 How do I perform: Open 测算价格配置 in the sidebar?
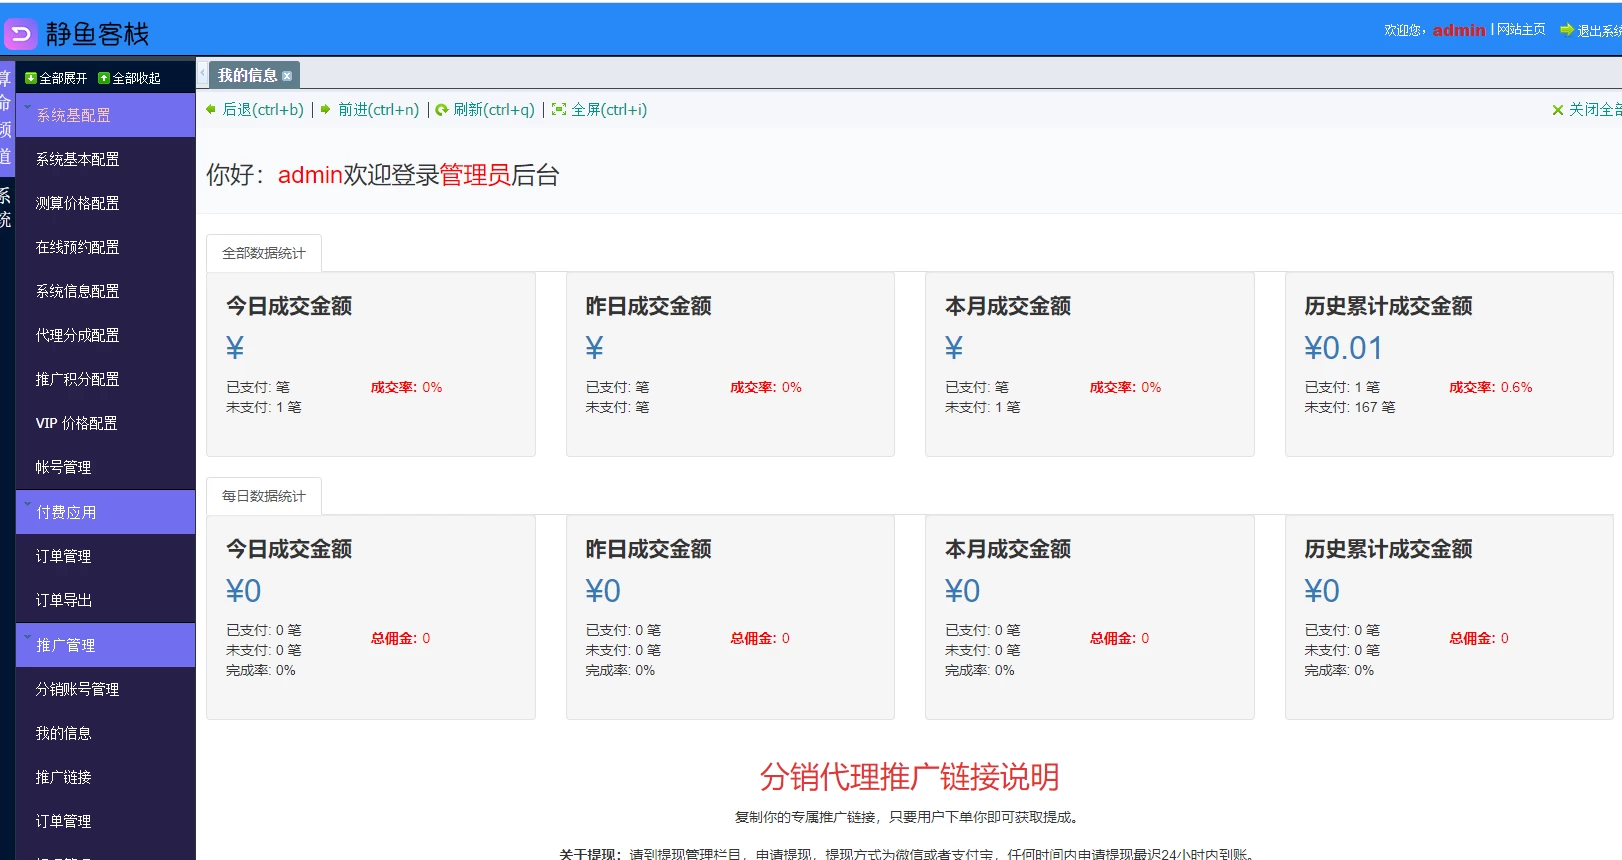tap(78, 203)
